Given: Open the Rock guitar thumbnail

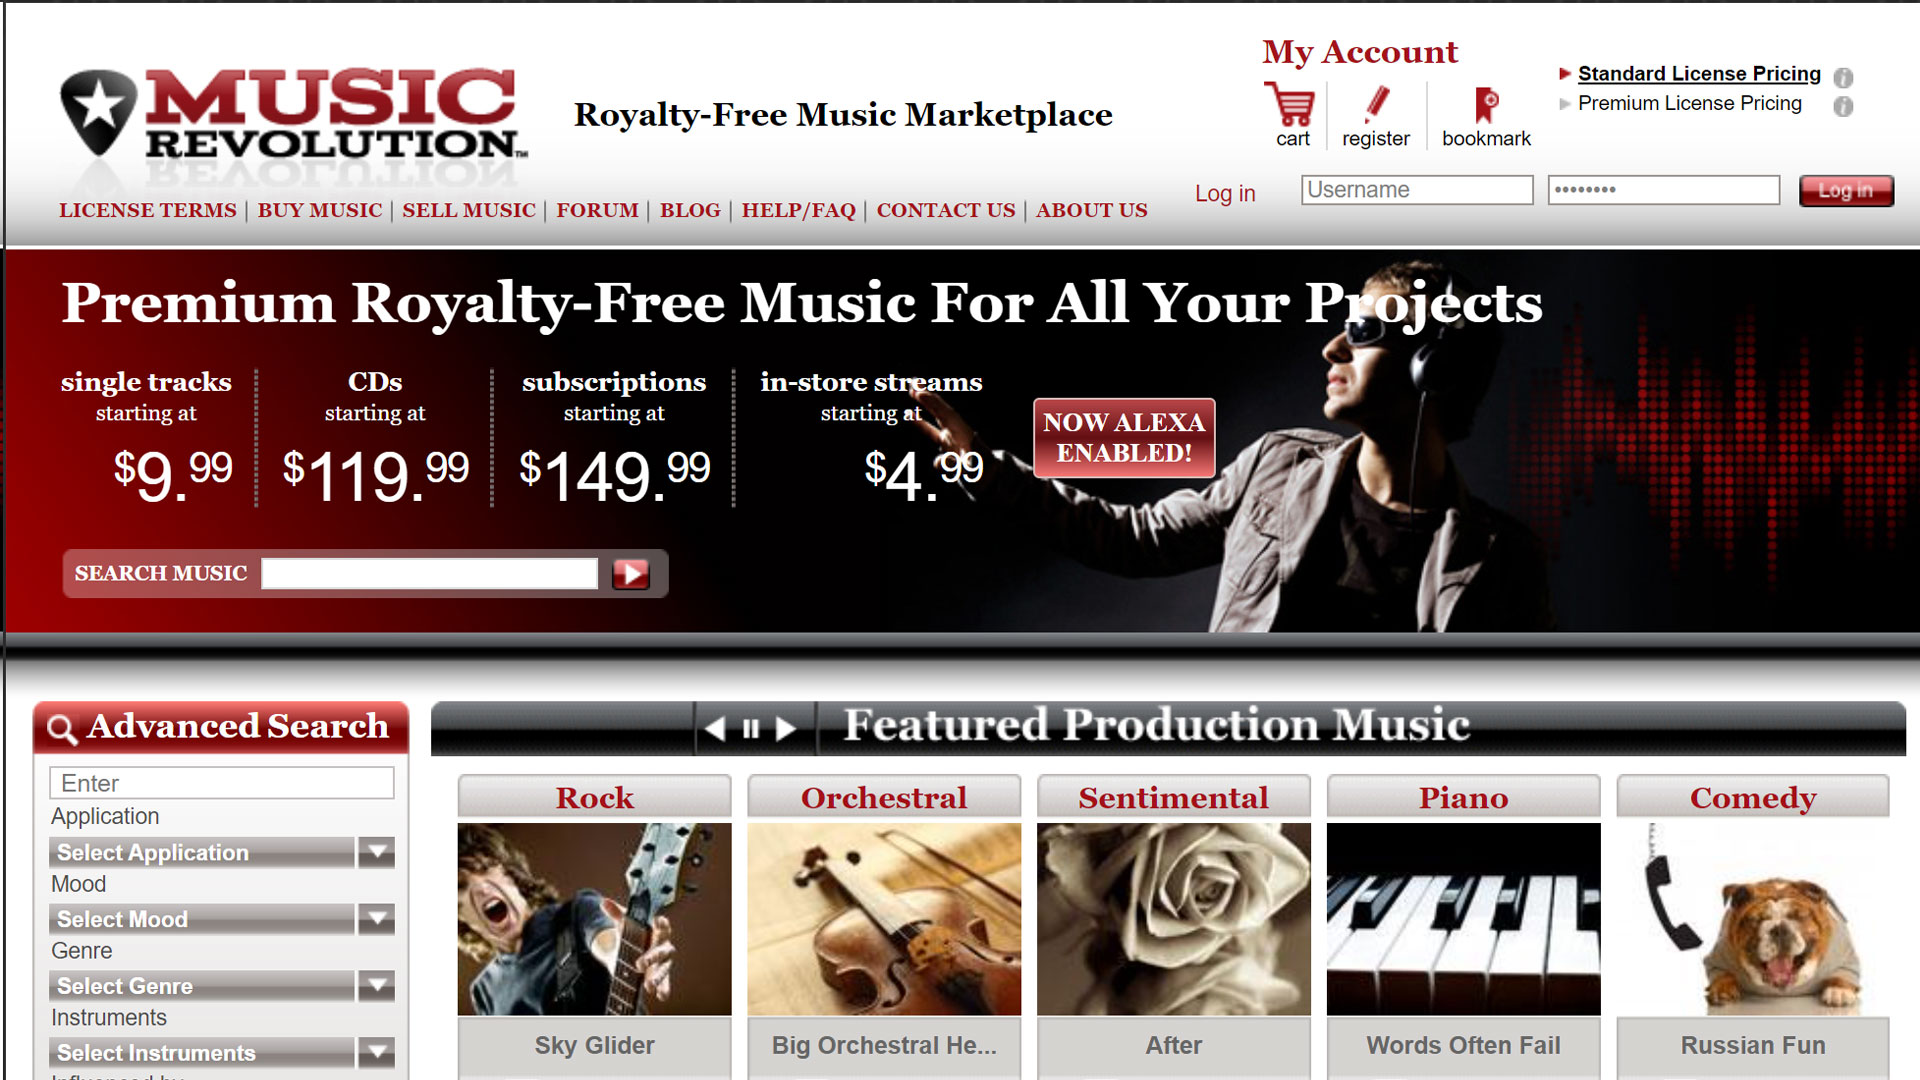Looking at the screenshot, I should [x=594, y=919].
